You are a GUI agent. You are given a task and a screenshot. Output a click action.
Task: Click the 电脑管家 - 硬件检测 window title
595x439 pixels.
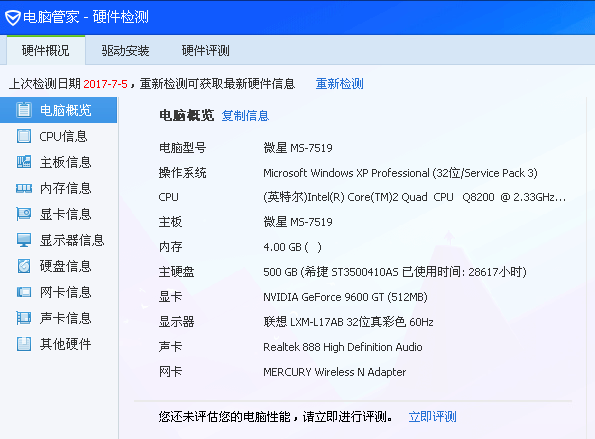pos(86,17)
